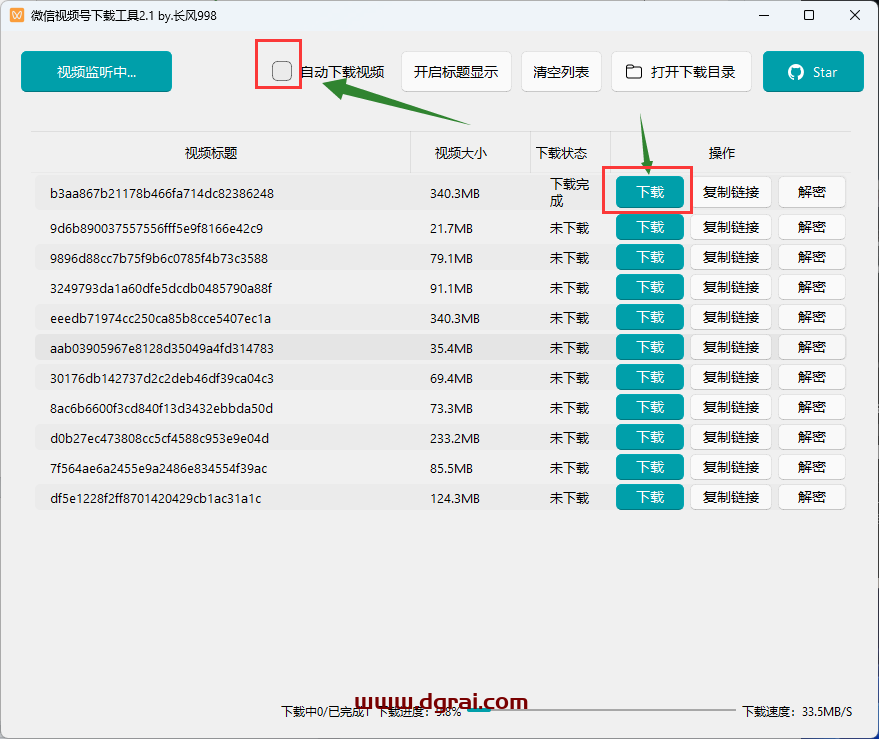Download the 91.1MB video 3249793d...
879x739 pixels.
650,288
